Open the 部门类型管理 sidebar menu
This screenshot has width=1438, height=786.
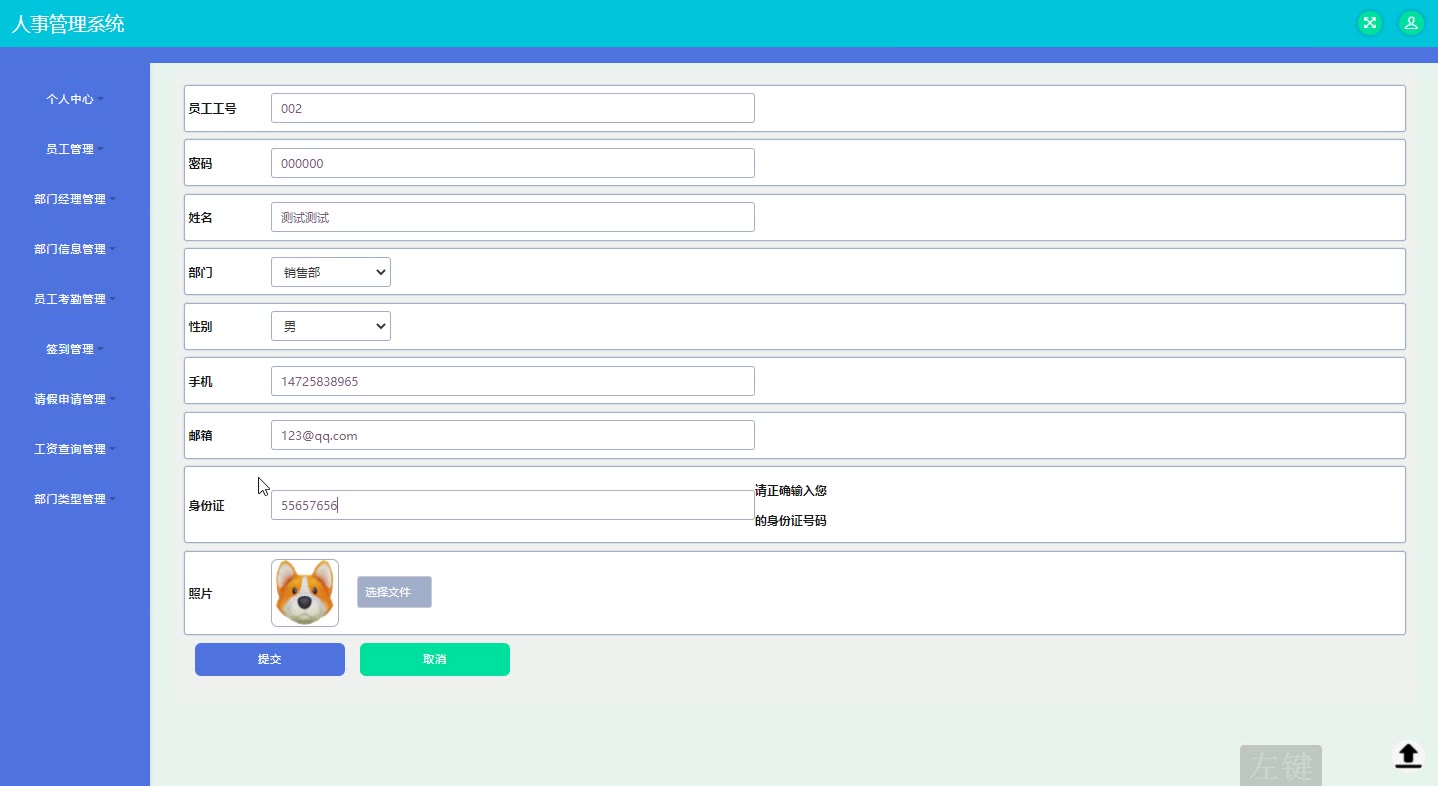[x=75, y=499]
